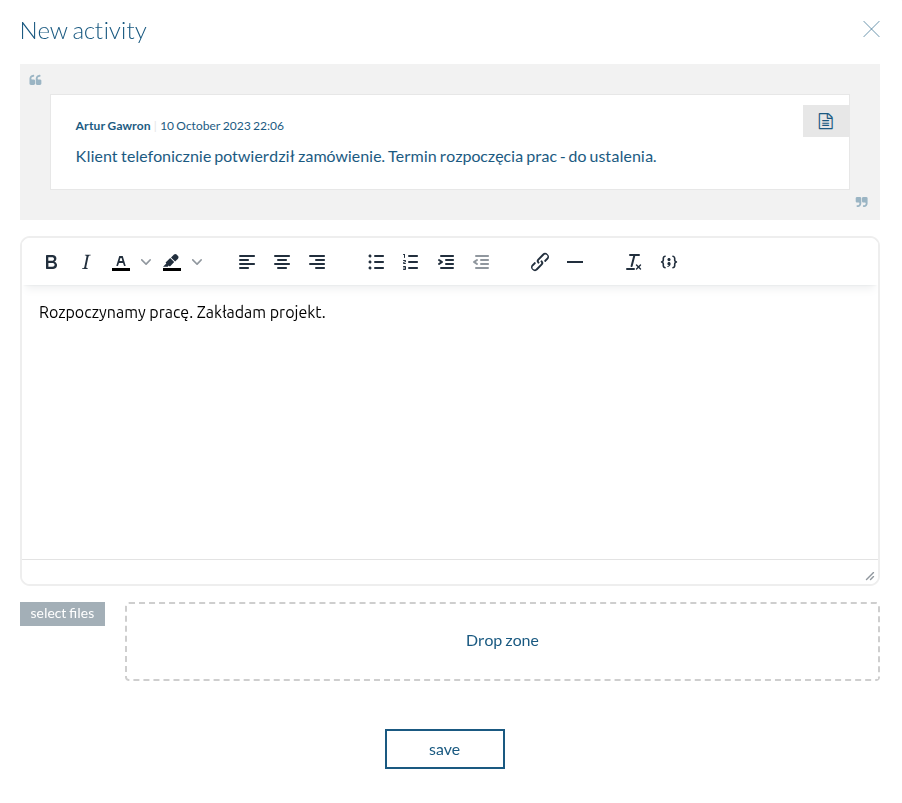Center align the text
902x803 pixels.
(x=283, y=262)
